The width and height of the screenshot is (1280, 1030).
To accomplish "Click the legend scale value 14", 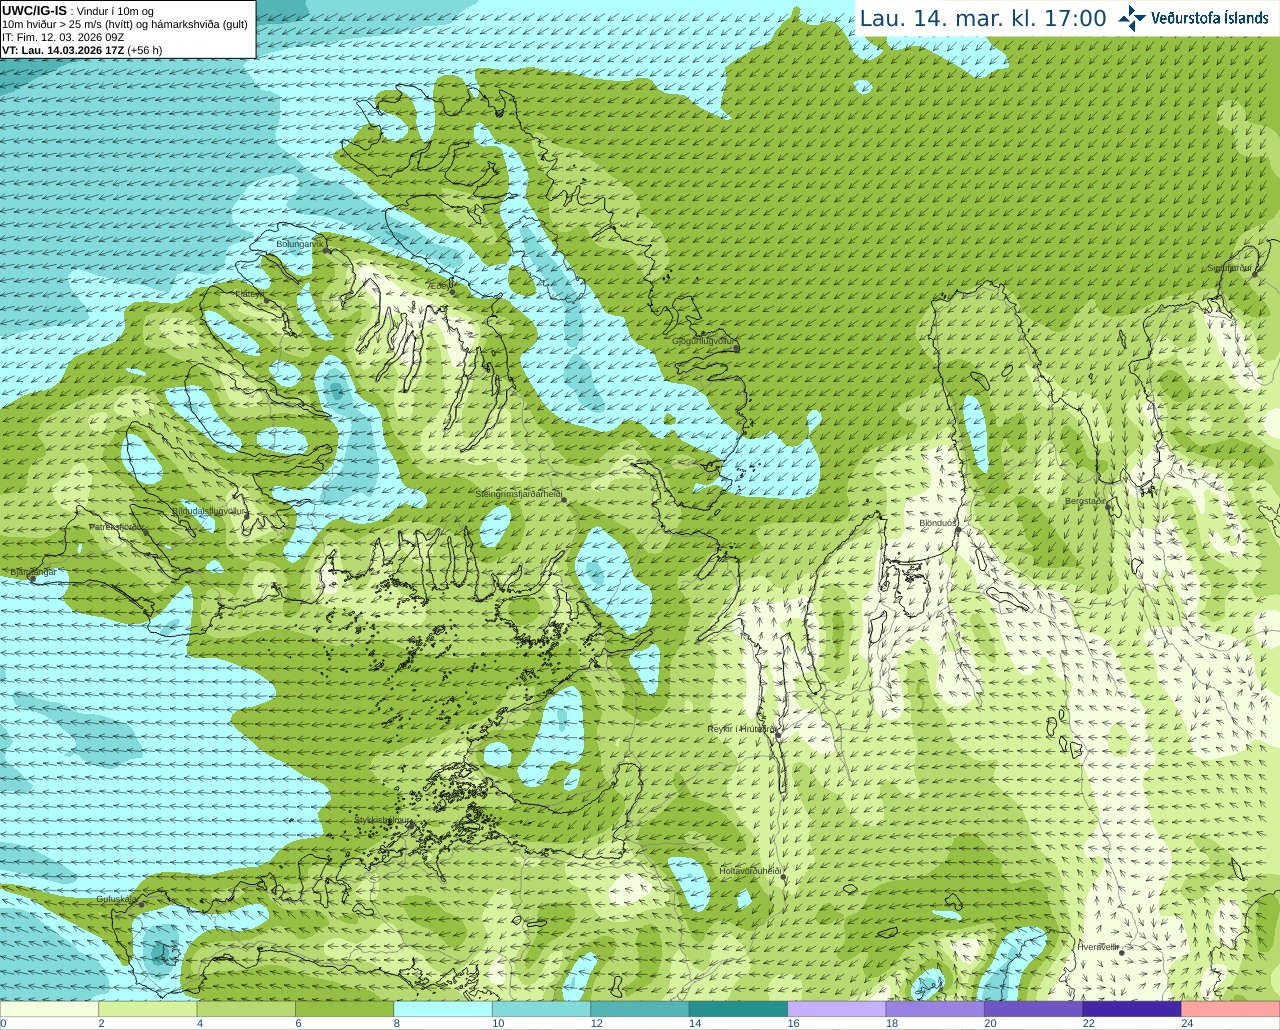I will [x=694, y=1023].
